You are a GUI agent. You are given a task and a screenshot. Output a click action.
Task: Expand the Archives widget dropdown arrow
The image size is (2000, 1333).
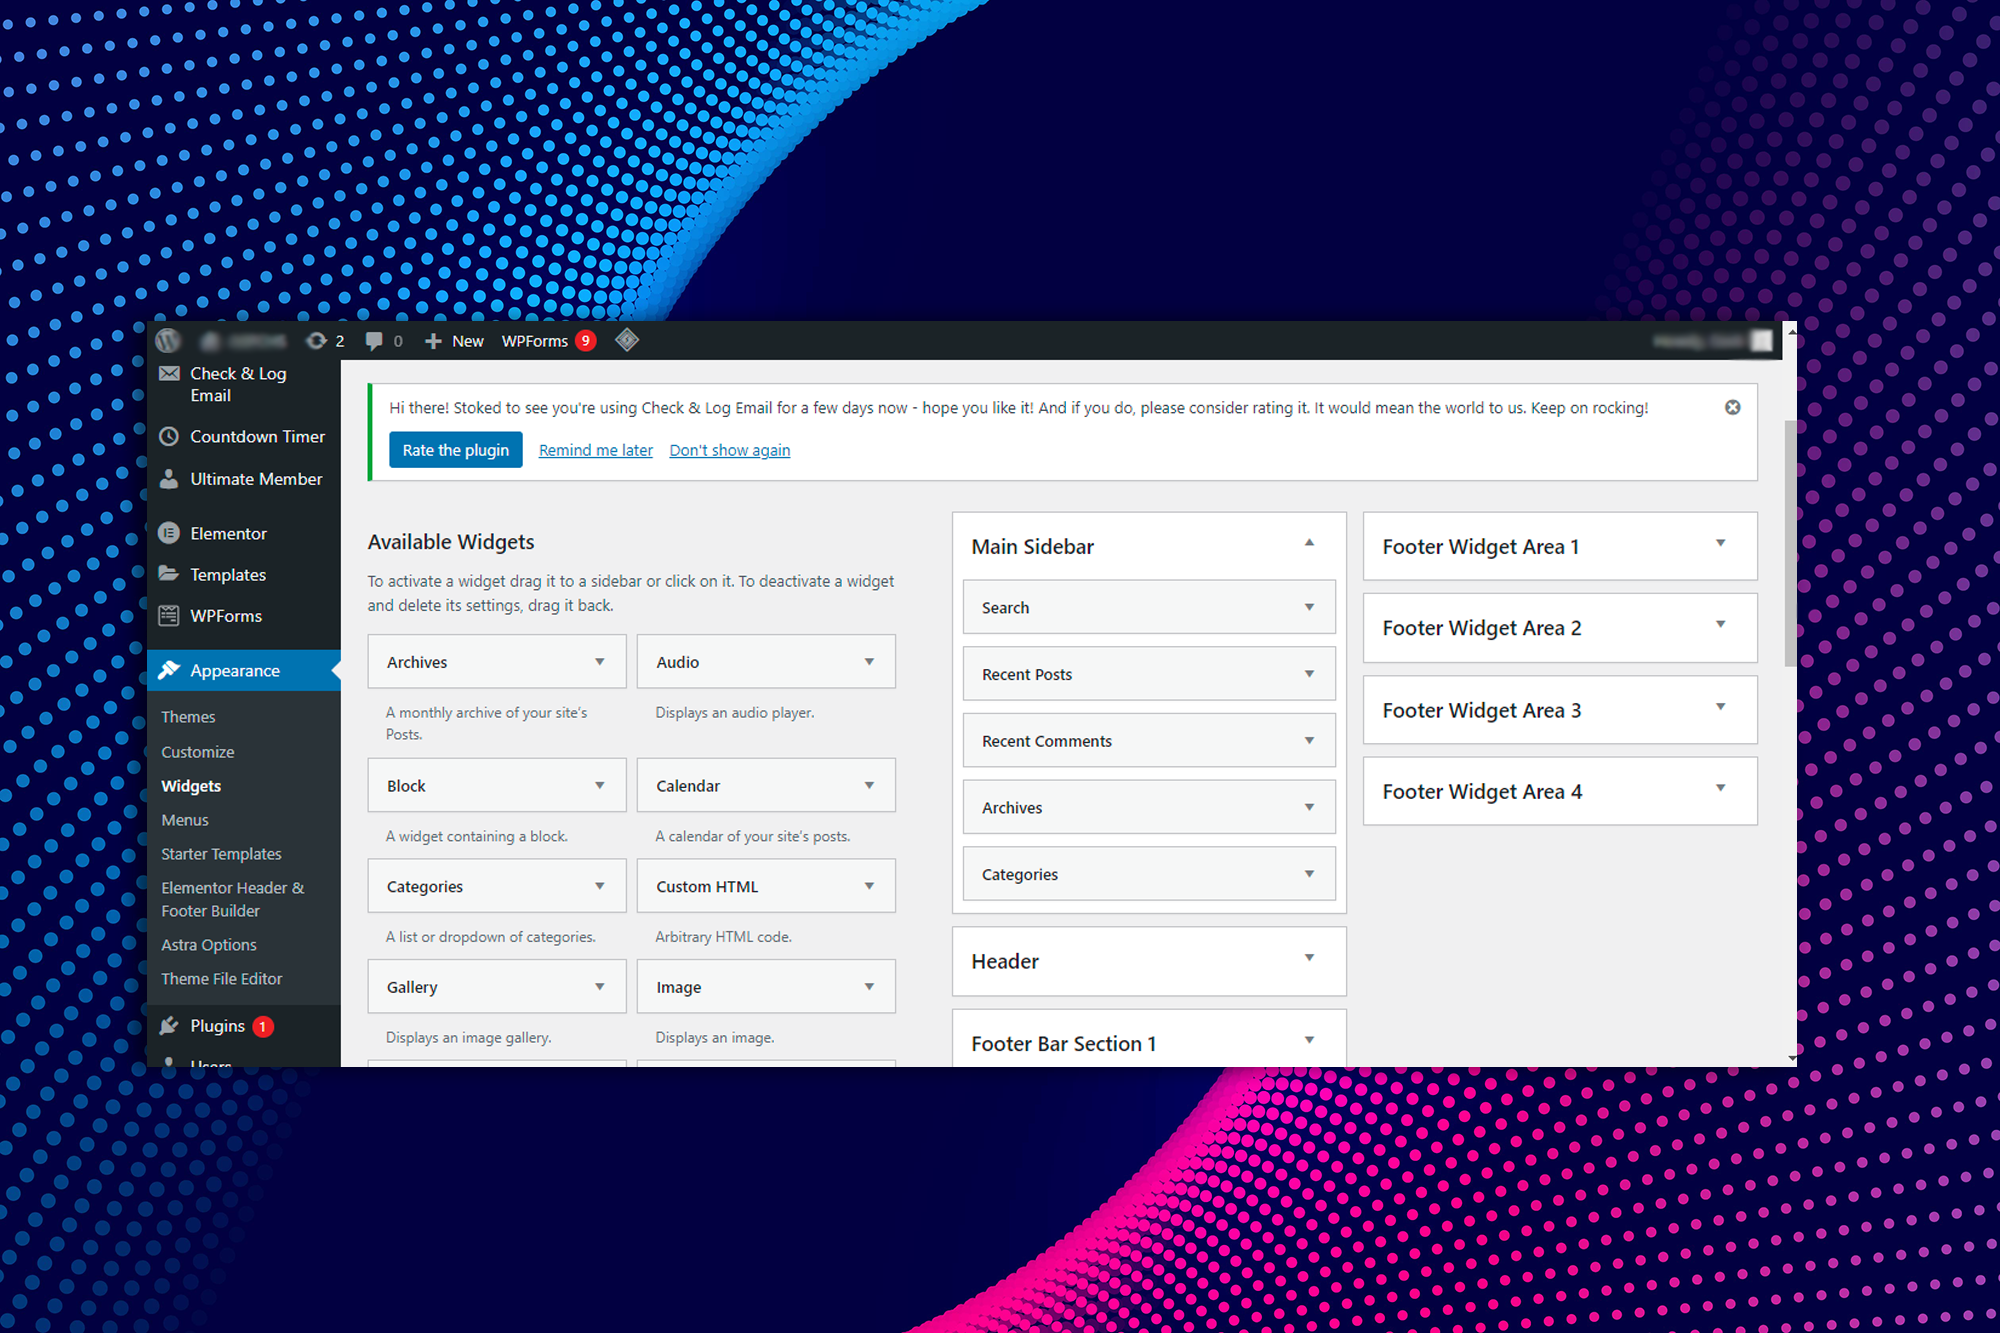(x=596, y=661)
